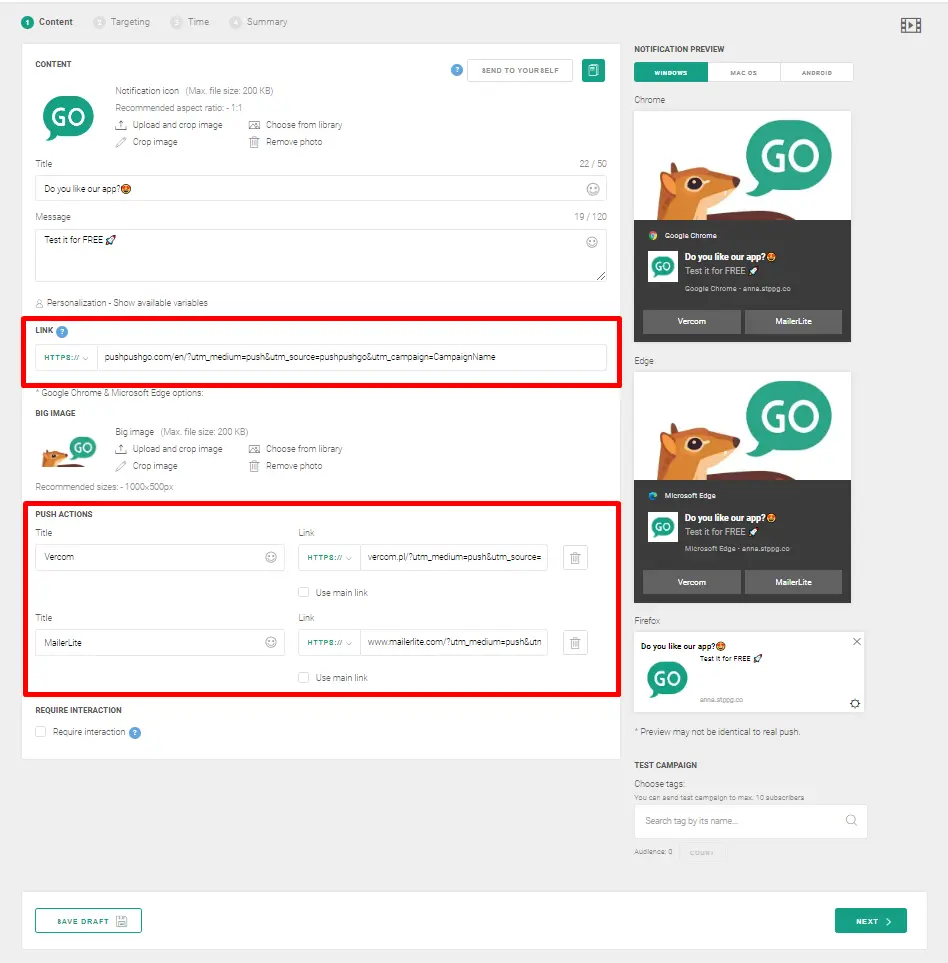Open emoji picker in the main Title field
This screenshot has width=948, height=963.
[592, 189]
